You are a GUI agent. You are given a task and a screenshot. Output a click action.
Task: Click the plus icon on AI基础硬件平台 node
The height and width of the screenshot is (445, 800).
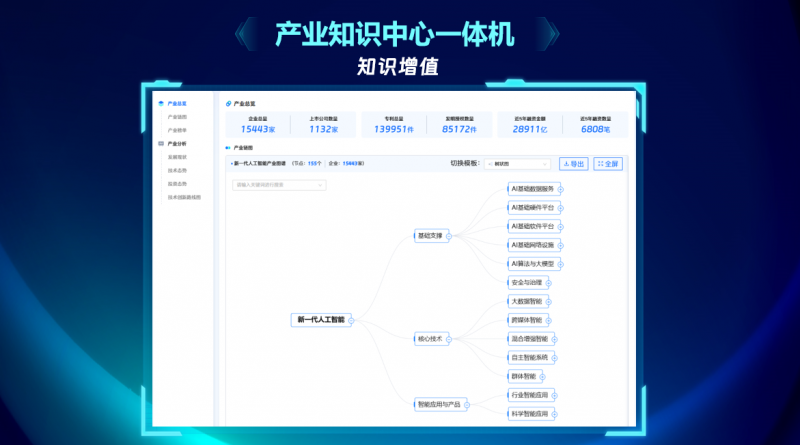click(562, 208)
